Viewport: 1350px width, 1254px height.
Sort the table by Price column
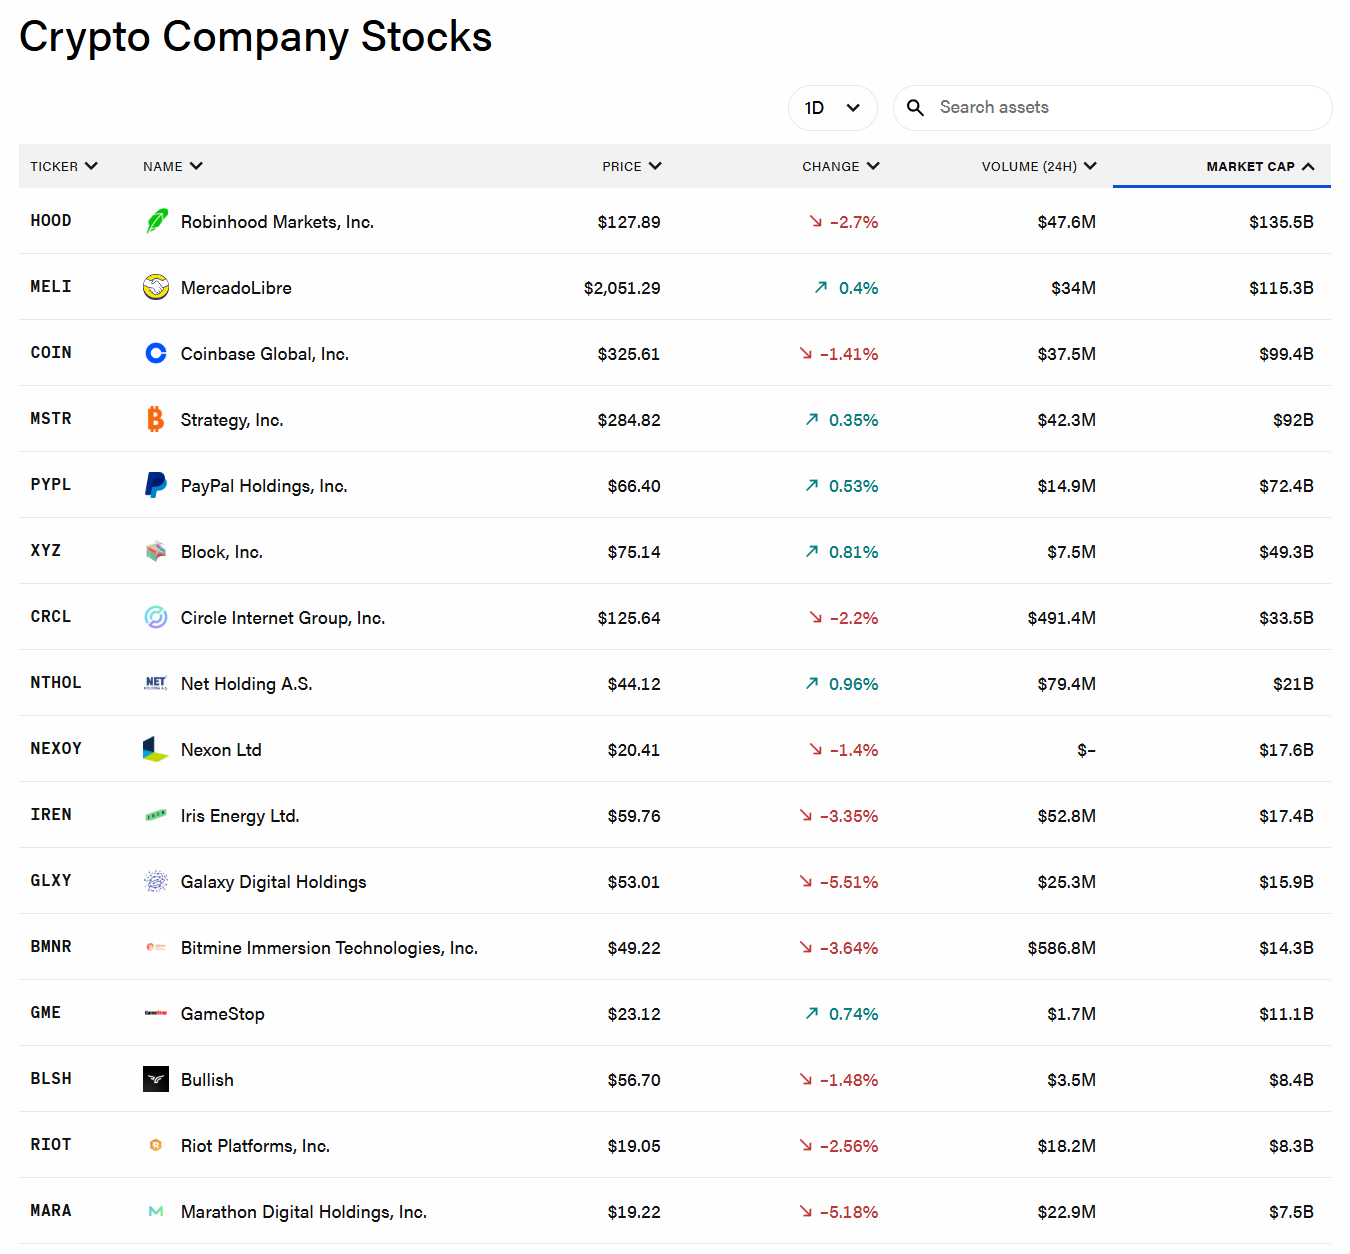click(631, 166)
